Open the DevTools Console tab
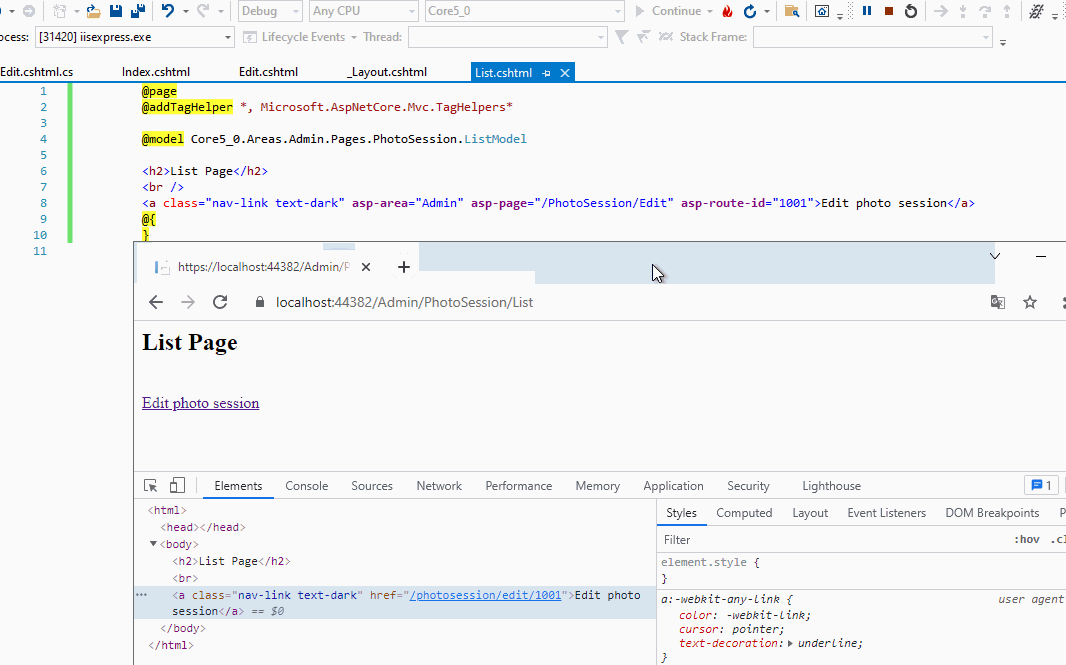1066x665 pixels. point(307,486)
